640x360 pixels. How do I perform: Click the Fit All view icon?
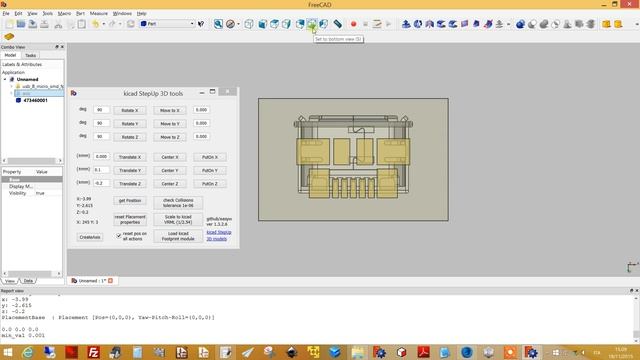point(218,24)
